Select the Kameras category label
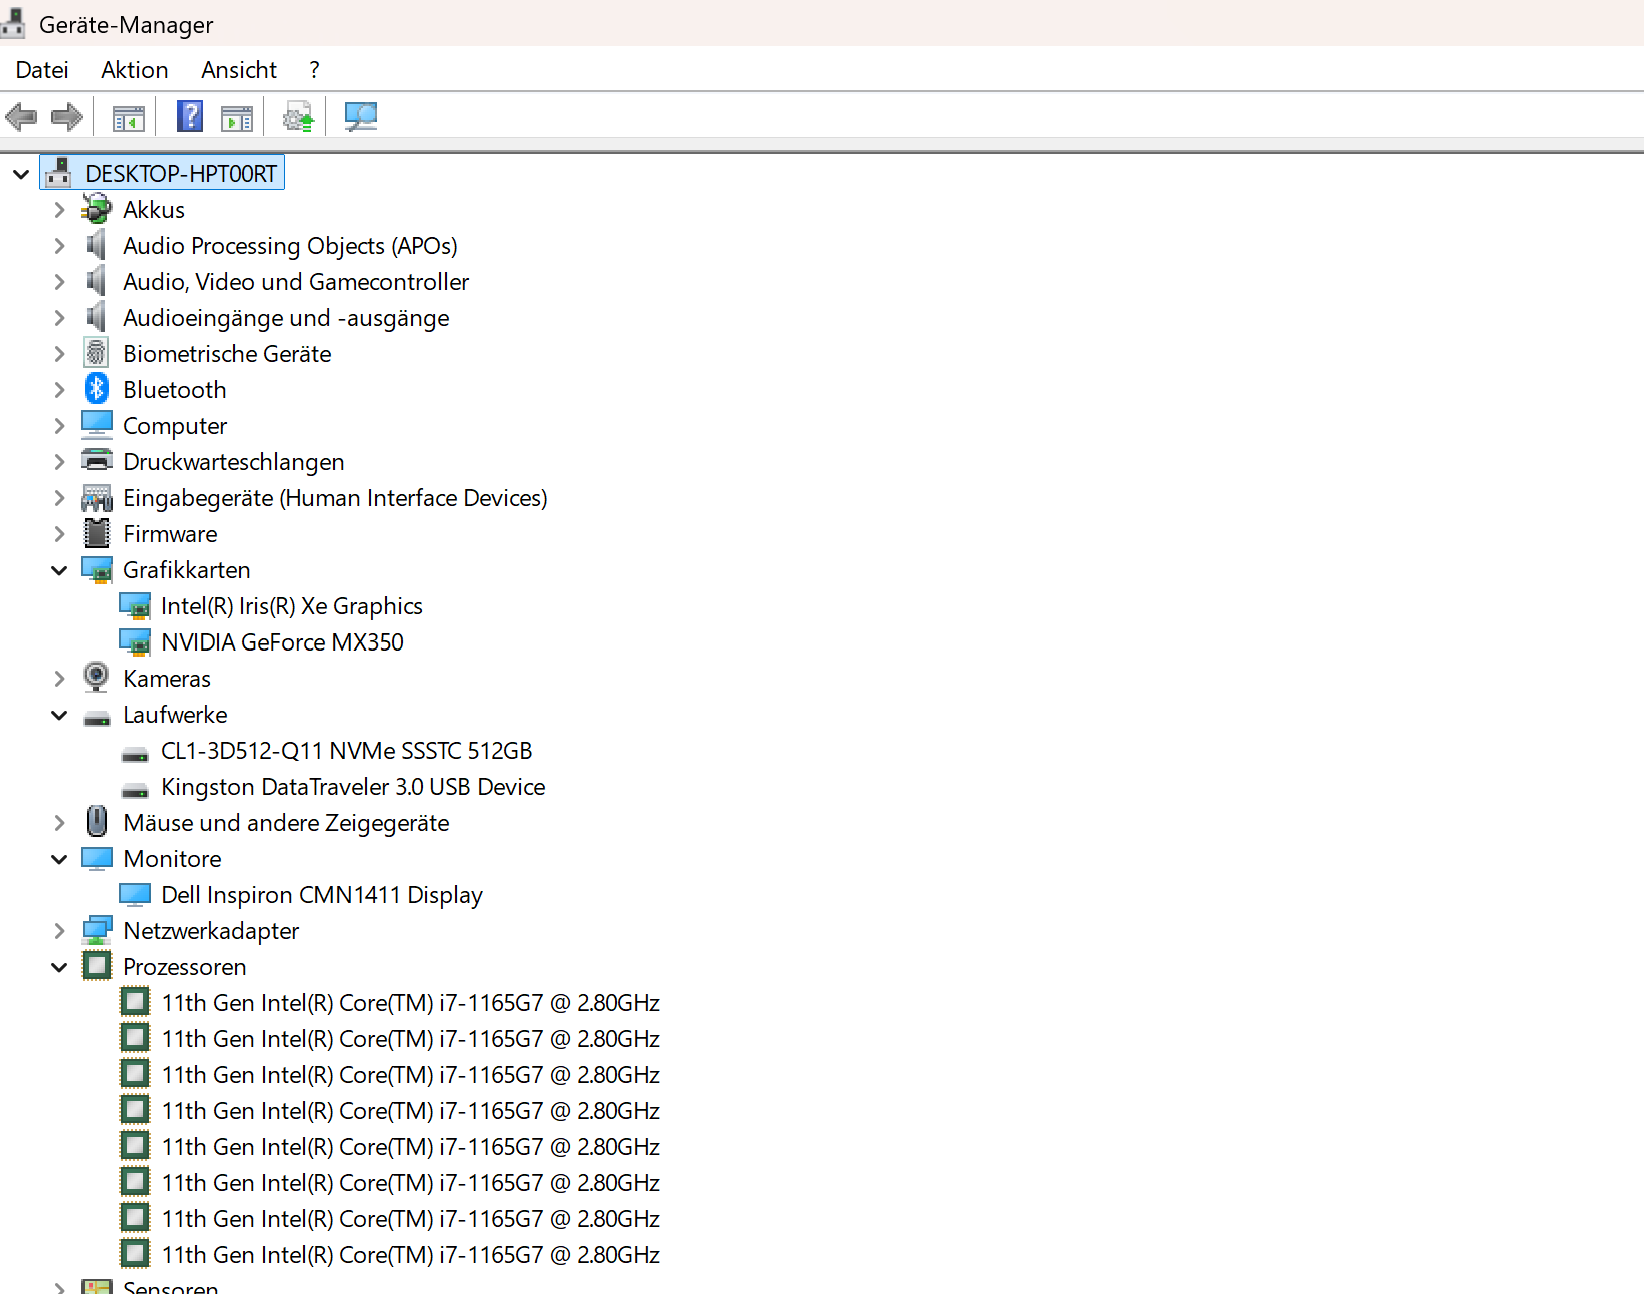 point(167,679)
